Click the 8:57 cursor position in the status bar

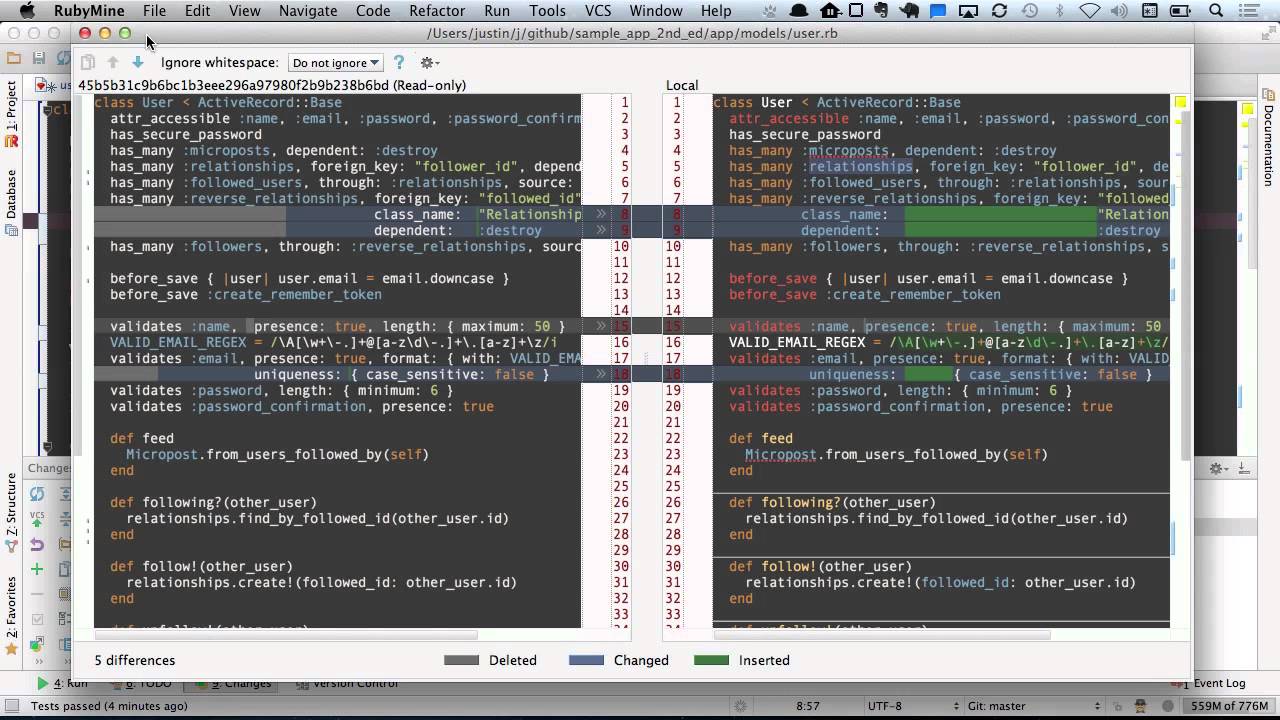[x=808, y=706]
